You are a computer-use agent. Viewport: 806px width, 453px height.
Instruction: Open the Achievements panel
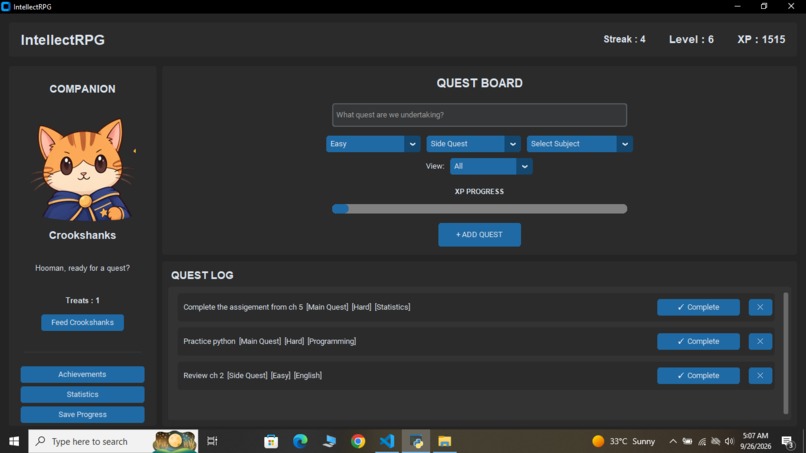coord(82,374)
